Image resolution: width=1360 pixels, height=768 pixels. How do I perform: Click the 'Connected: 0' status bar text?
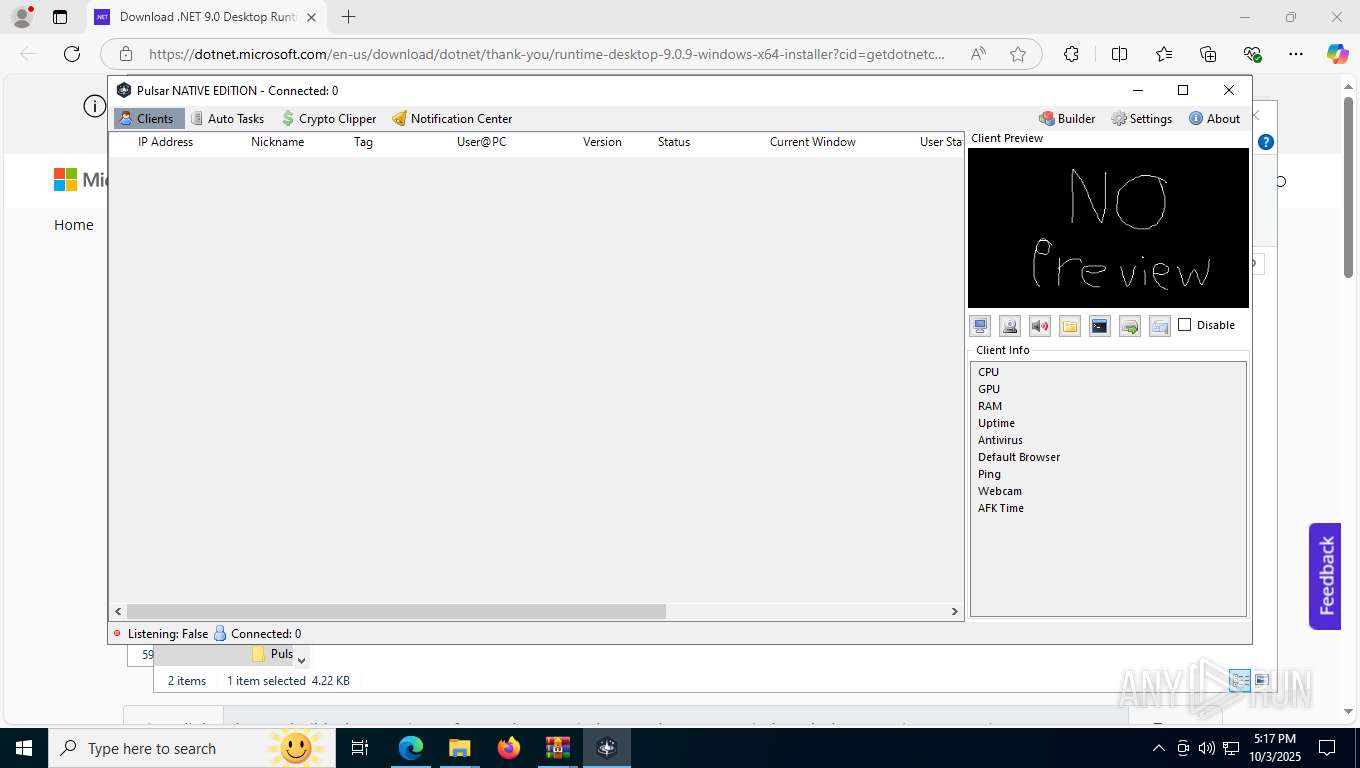(266, 634)
